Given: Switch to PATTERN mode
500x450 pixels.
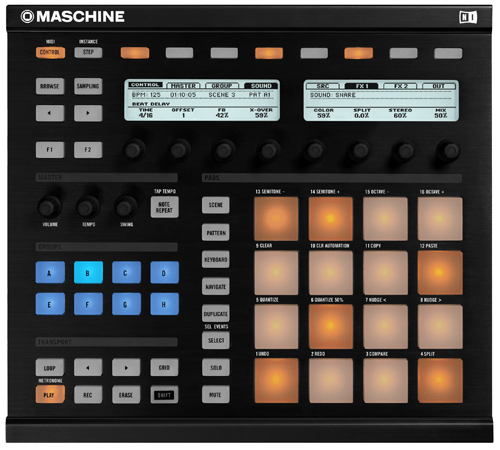Looking at the screenshot, I should (x=216, y=232).
